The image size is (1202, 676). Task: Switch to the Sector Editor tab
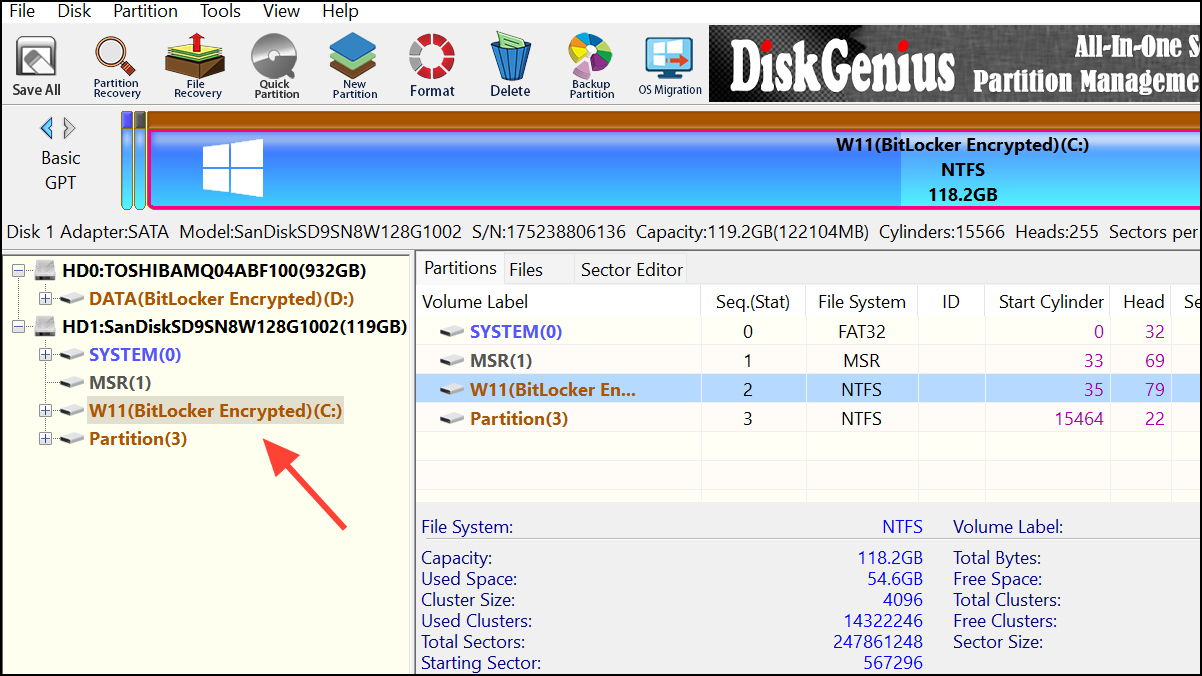click(x=632, y=269)
